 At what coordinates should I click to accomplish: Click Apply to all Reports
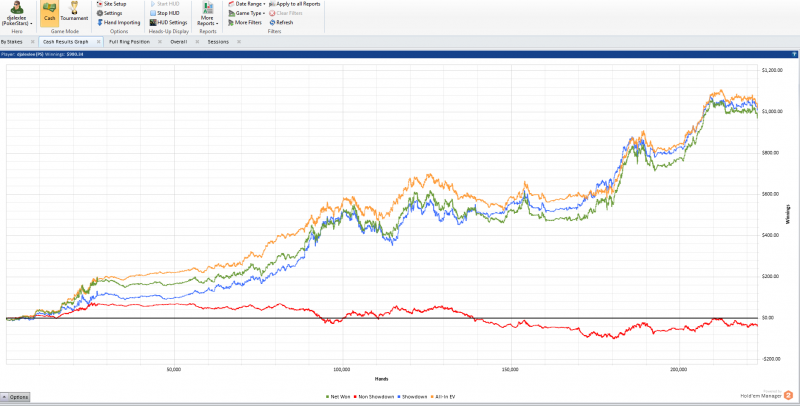[294, 4]
